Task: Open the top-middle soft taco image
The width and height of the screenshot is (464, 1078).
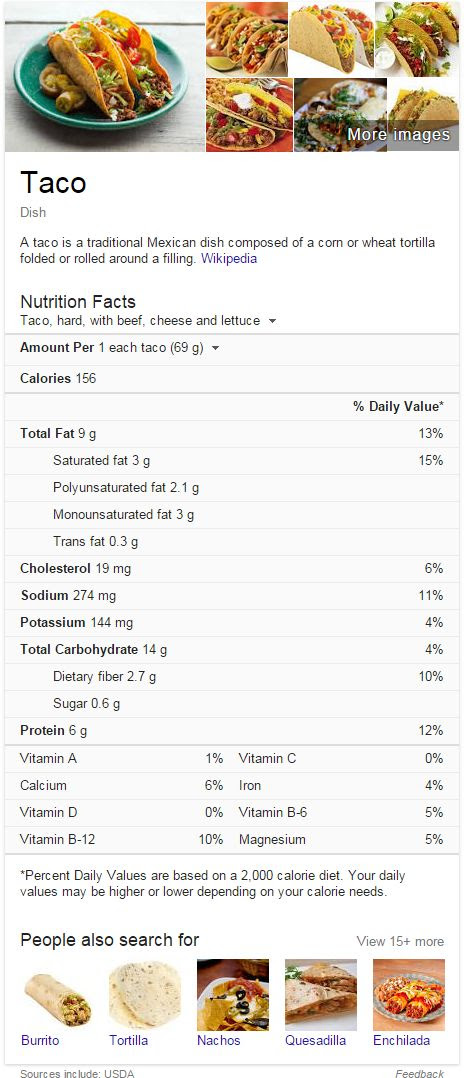Action: click(x=331, y=39)
